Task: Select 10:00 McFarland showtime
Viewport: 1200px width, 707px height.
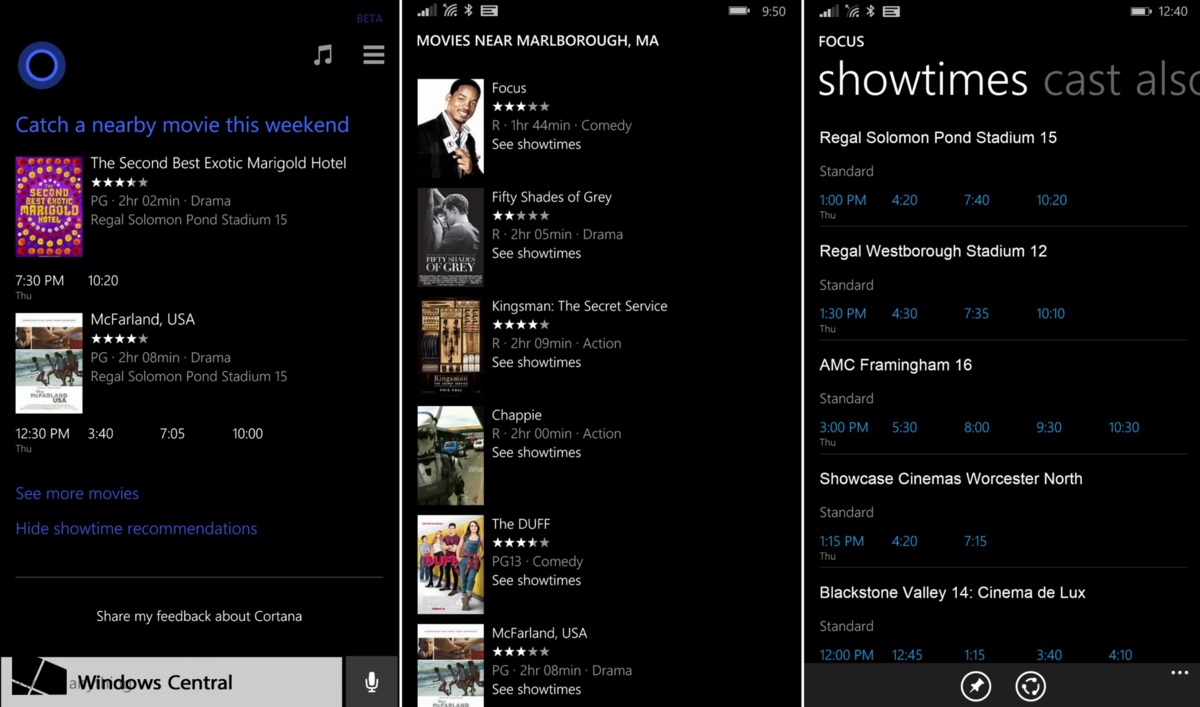Action: pos(248,434)
